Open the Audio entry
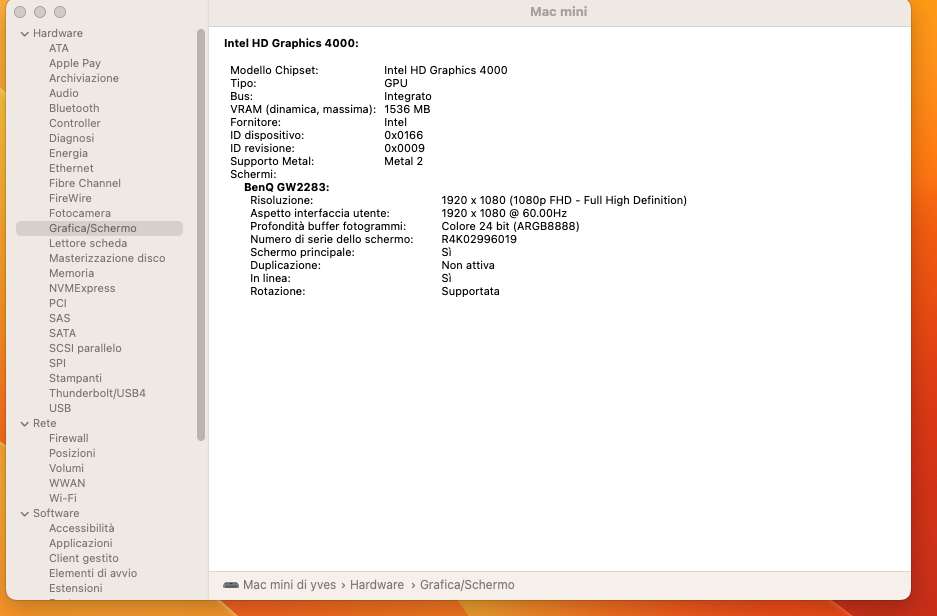This screenshot has width=937, height=616. (x=63, y=93)
